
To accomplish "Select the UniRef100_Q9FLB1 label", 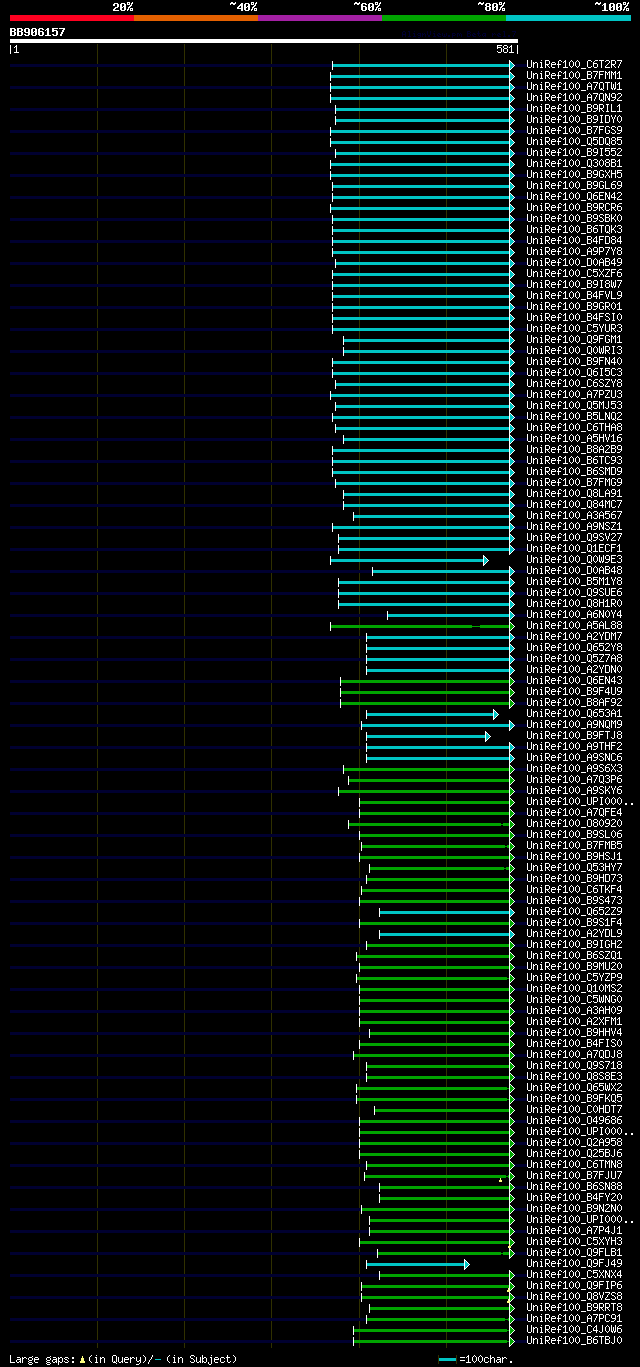I will pos(574,1252).
